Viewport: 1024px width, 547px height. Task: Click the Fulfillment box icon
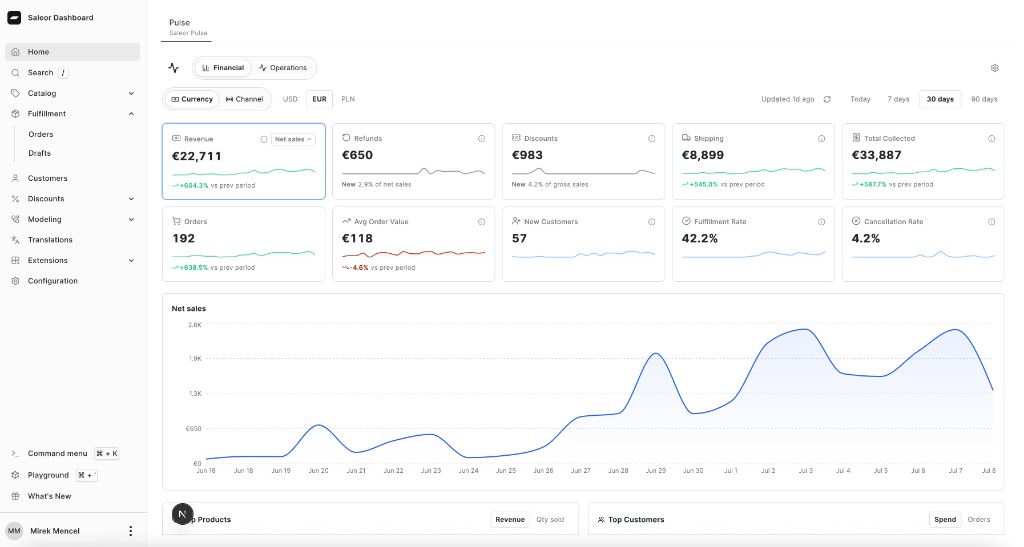[x=16, y=114]
